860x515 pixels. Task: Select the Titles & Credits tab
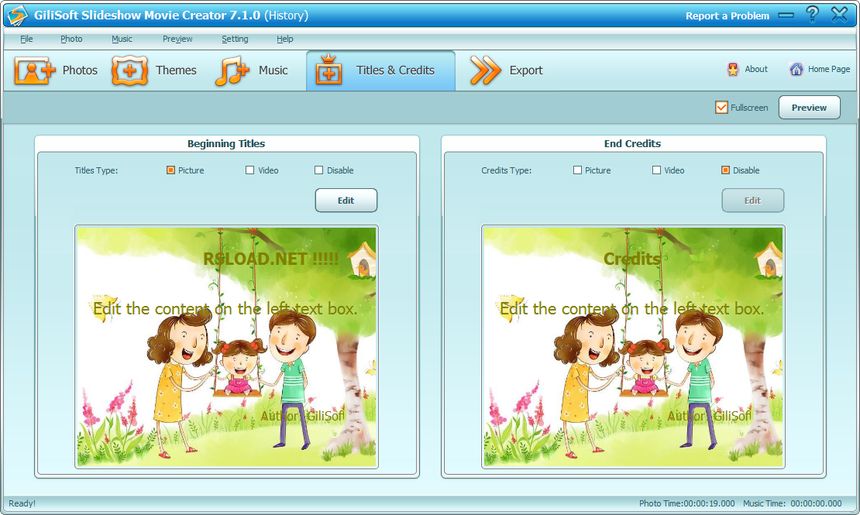pos(381,70)
